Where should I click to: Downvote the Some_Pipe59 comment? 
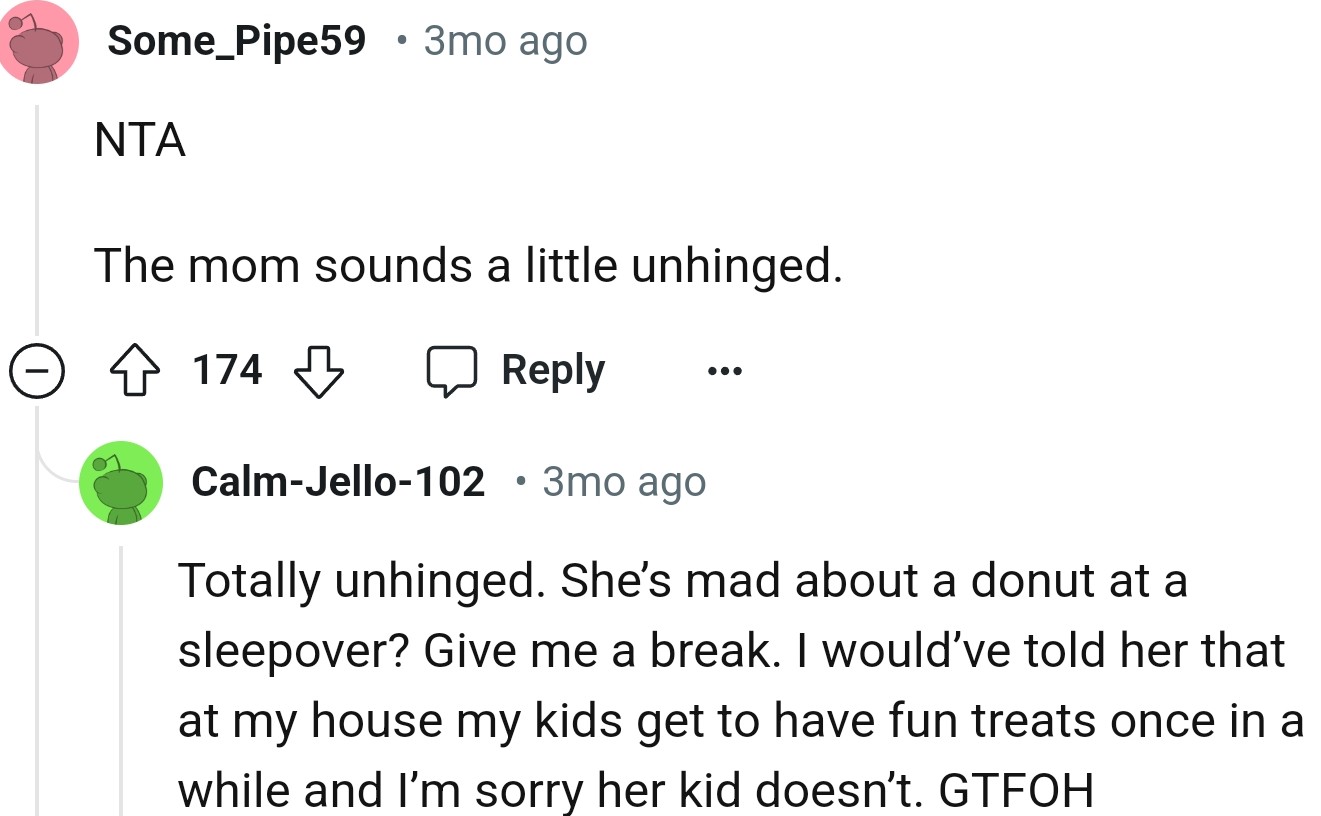coord(318,371)
